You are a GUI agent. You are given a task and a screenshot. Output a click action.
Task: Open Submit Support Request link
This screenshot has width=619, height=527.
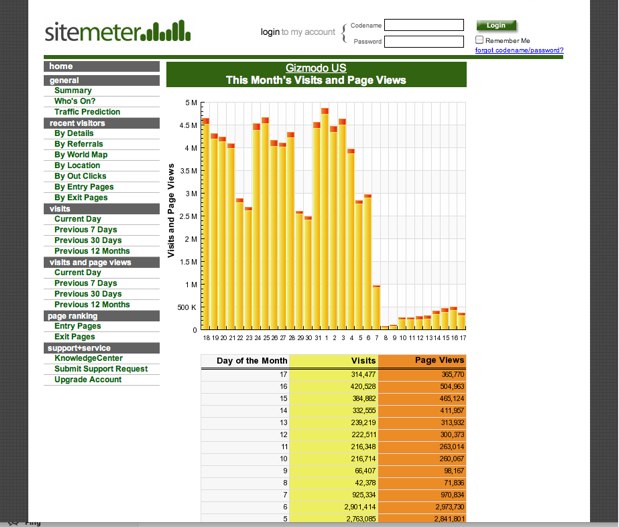pos(101,368)
